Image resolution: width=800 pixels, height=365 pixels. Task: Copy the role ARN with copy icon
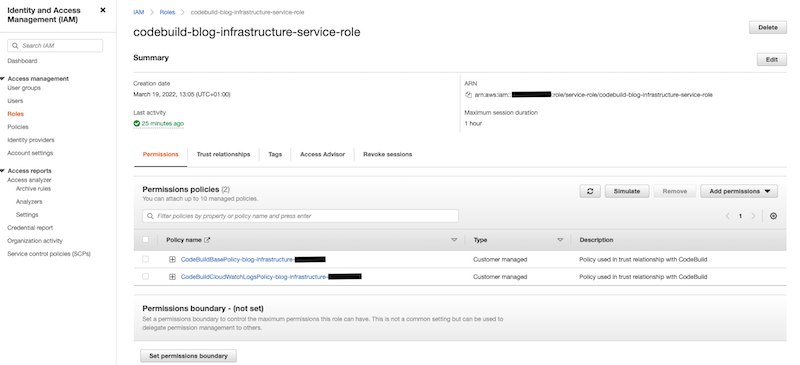tap(468, 94)
